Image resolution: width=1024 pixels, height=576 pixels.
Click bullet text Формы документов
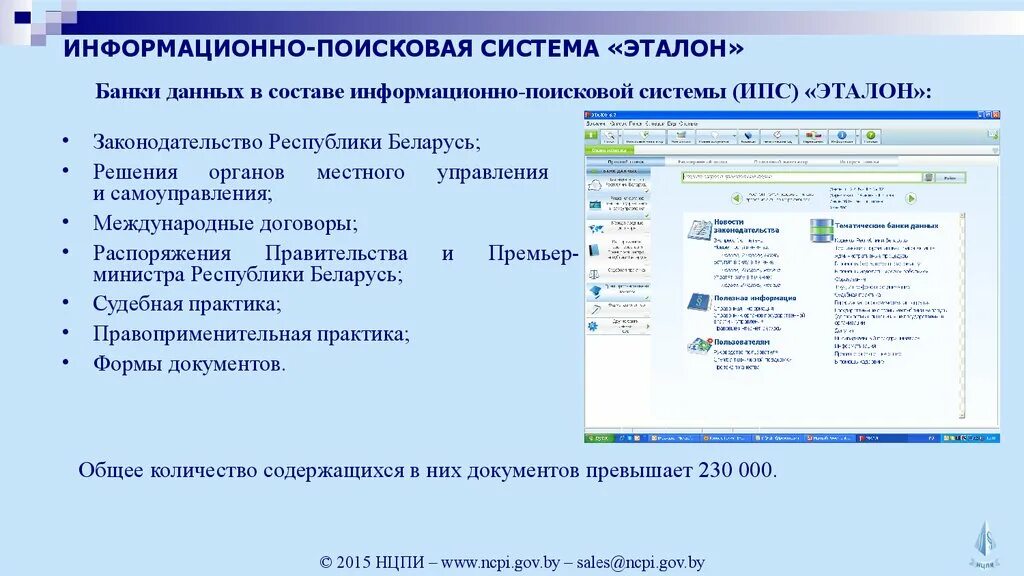click(189, 364)
